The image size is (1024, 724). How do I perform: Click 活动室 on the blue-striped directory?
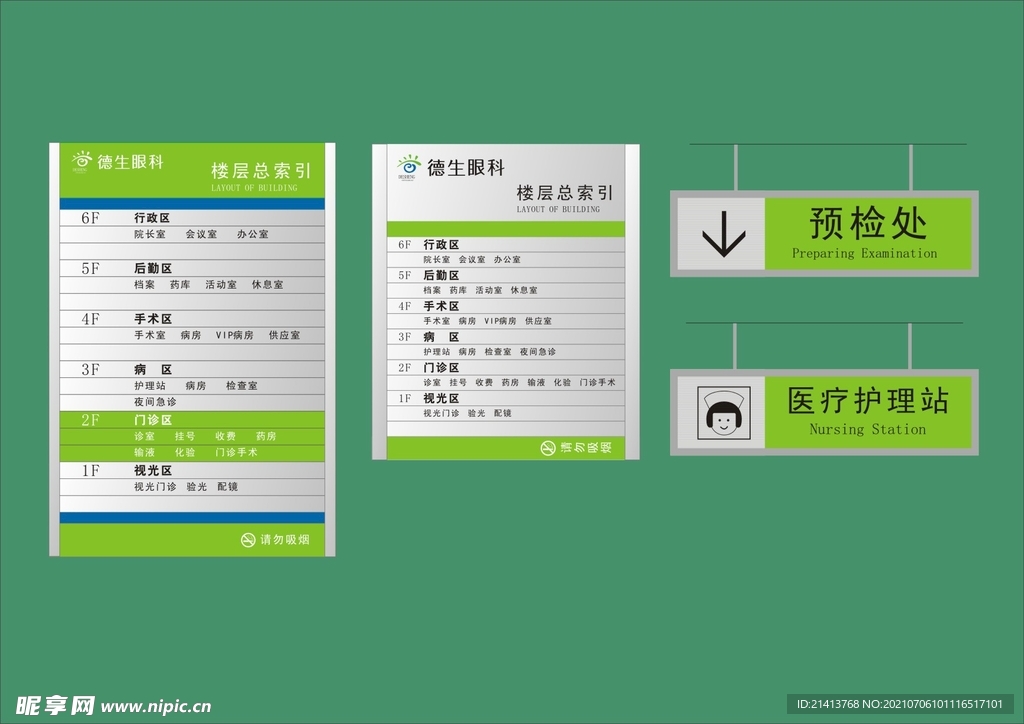[221, 285]
